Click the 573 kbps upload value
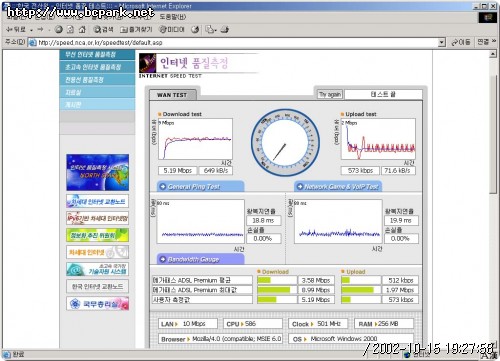 (360, 170)
